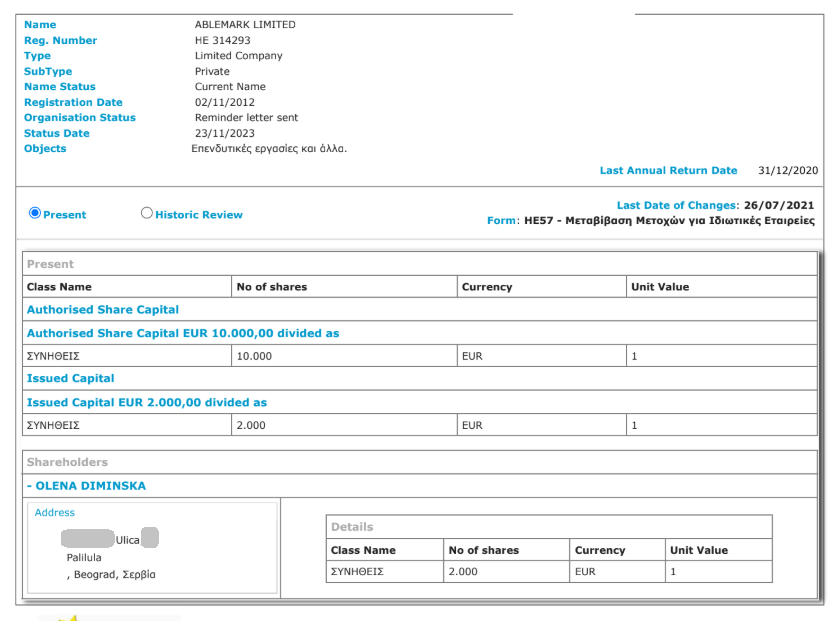The image size is (835, 621).
Task: Click ΣΥΝΗΘΕΙΣ in the Details table
Action: click(x=357, y=572)
